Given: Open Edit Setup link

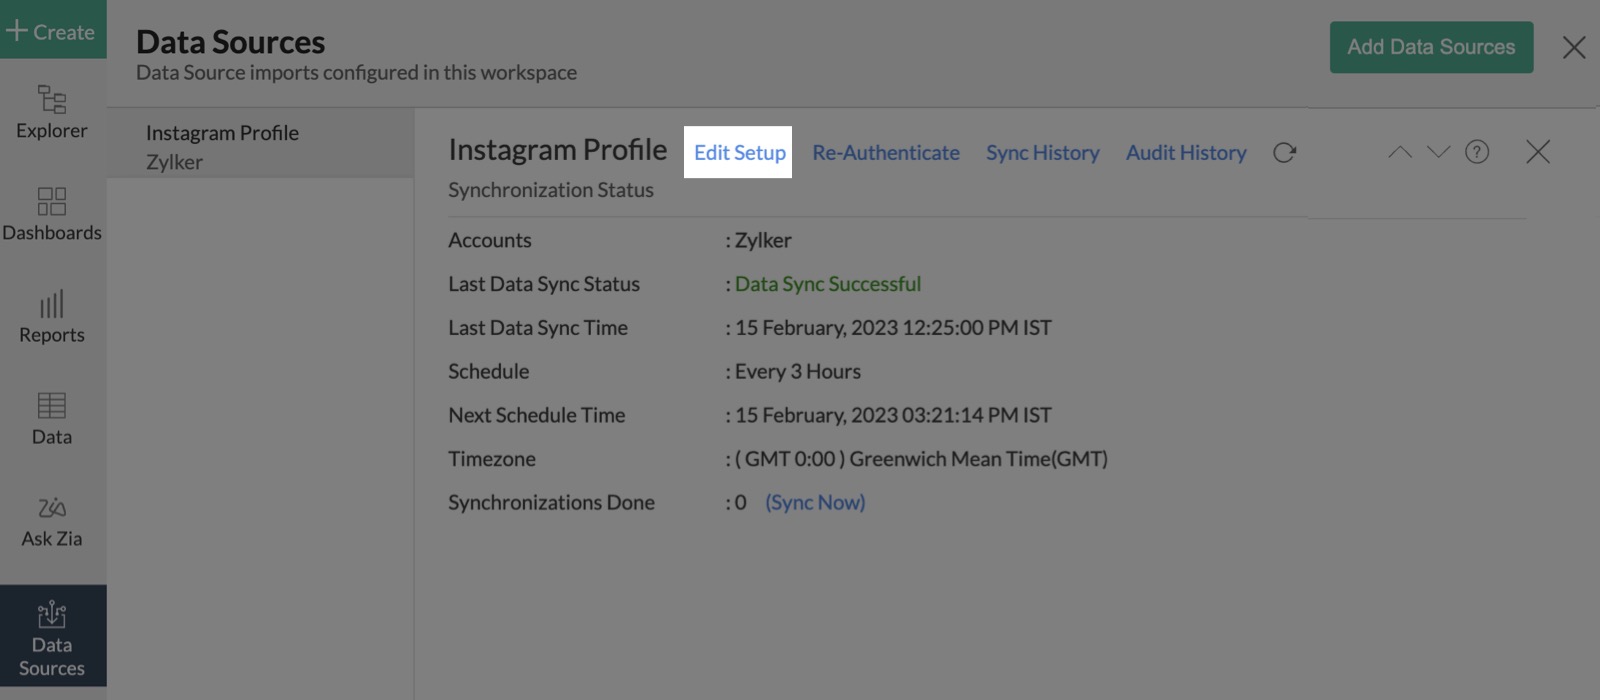Looking at the screenshot, I should [x=739, y=152].
